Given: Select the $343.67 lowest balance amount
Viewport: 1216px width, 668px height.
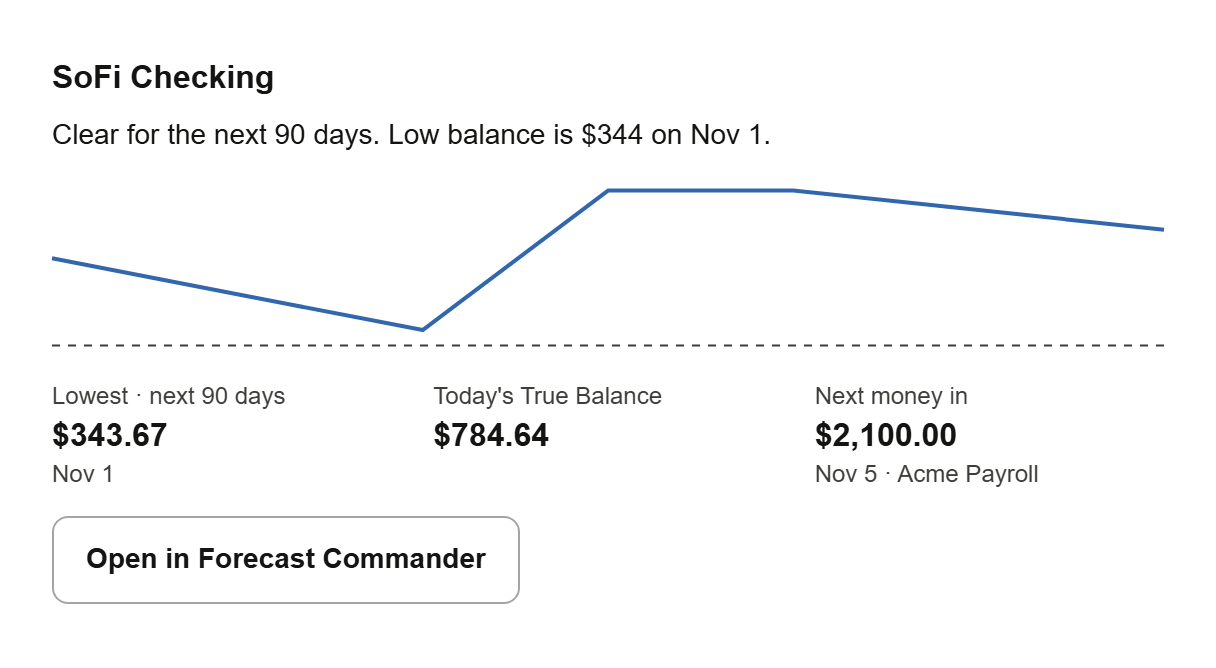Looking at the screenshot, I should 110,435.
